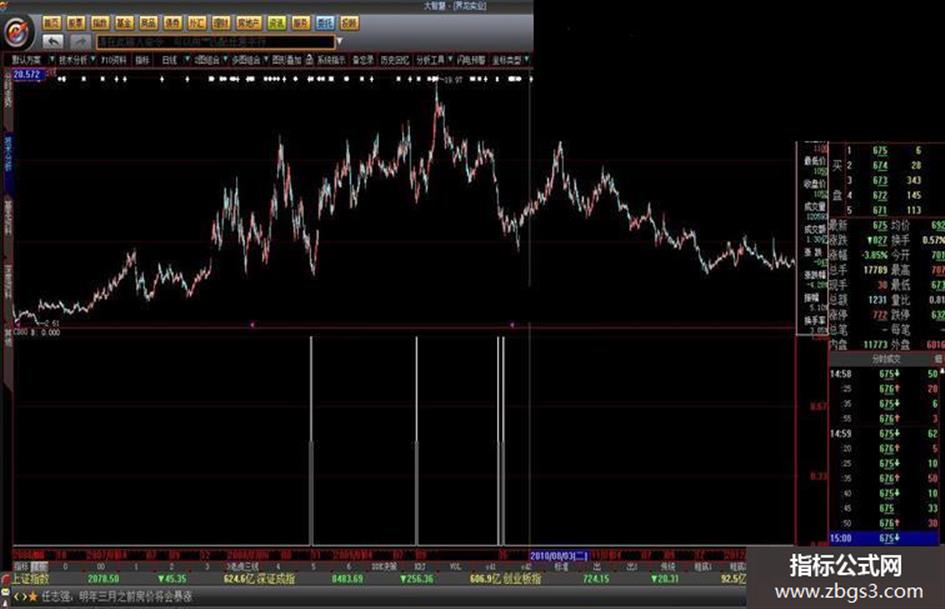Select the VOL indicator tab
Screen dimensions: 945x609
click(x=456, y=567)
